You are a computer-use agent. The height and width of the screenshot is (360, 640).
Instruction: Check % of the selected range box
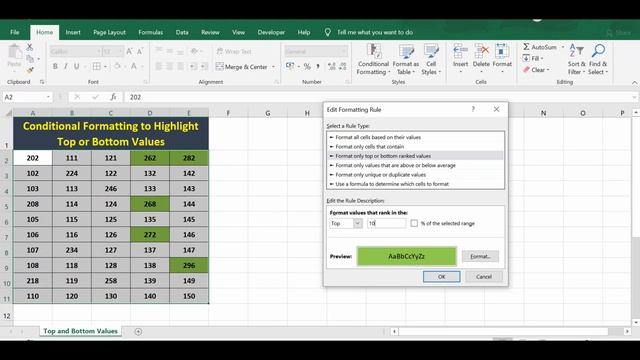coord(414,223)
